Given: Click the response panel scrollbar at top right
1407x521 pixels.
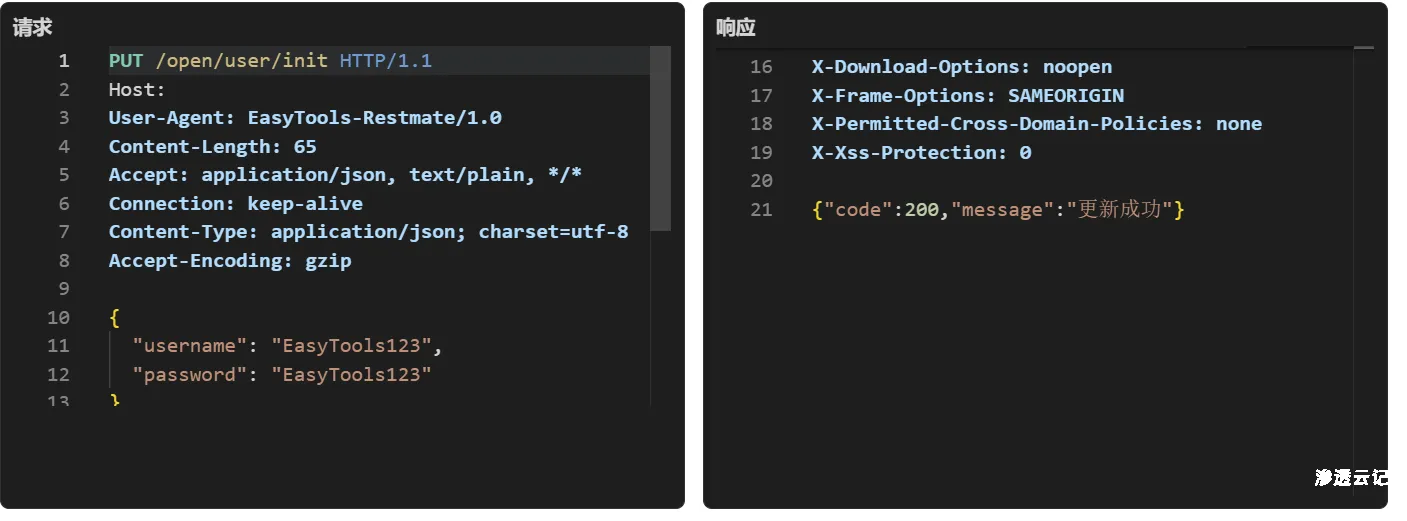Looking at the screenshot, I should click(1363, 47).
